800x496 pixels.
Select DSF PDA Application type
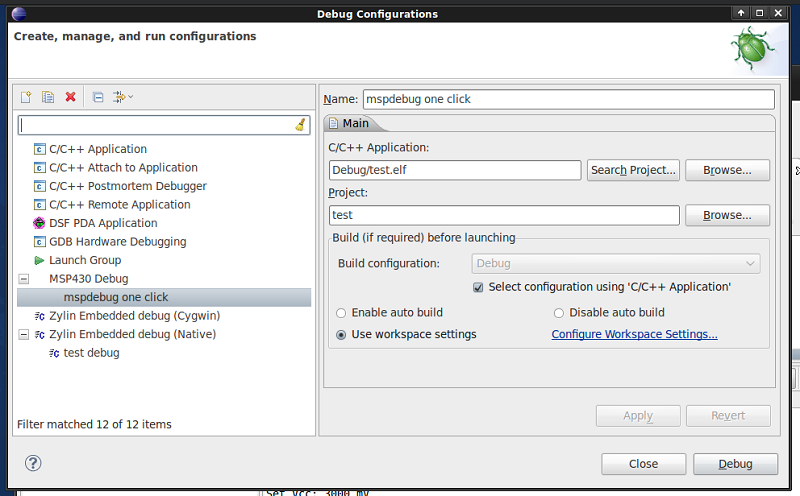click(x=103, y=223)
